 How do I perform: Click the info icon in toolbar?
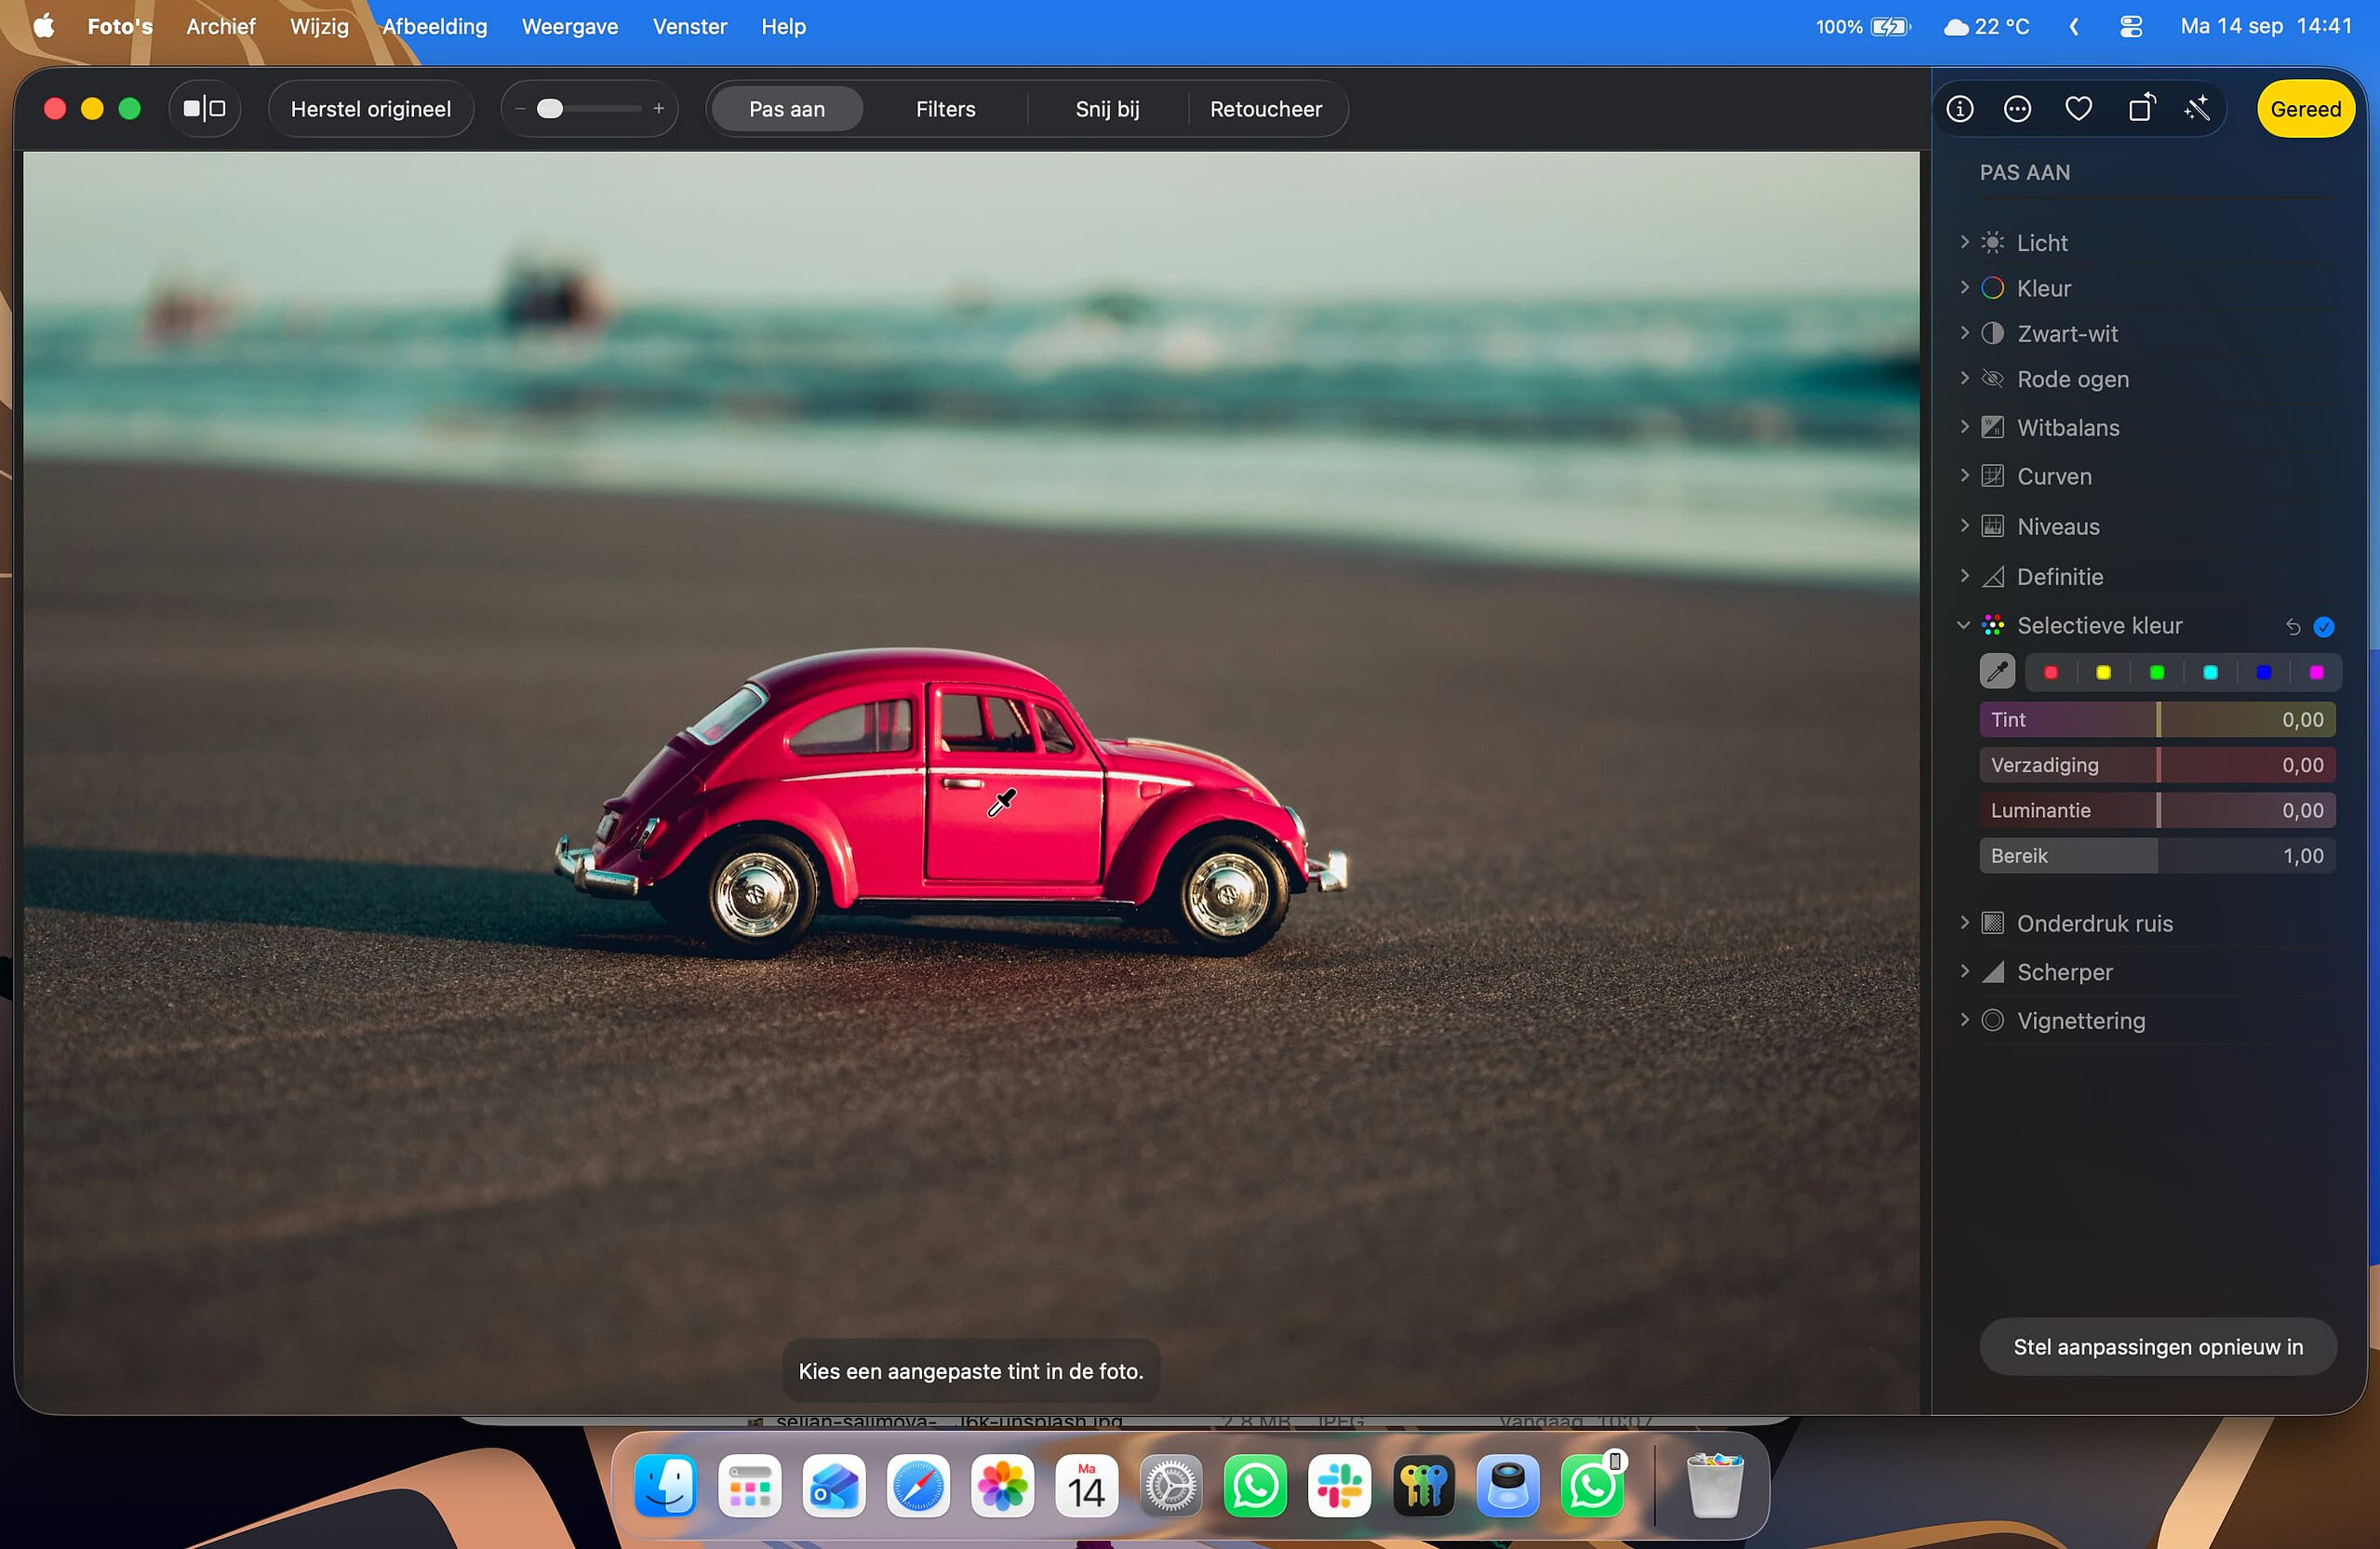click(1960, 109)
